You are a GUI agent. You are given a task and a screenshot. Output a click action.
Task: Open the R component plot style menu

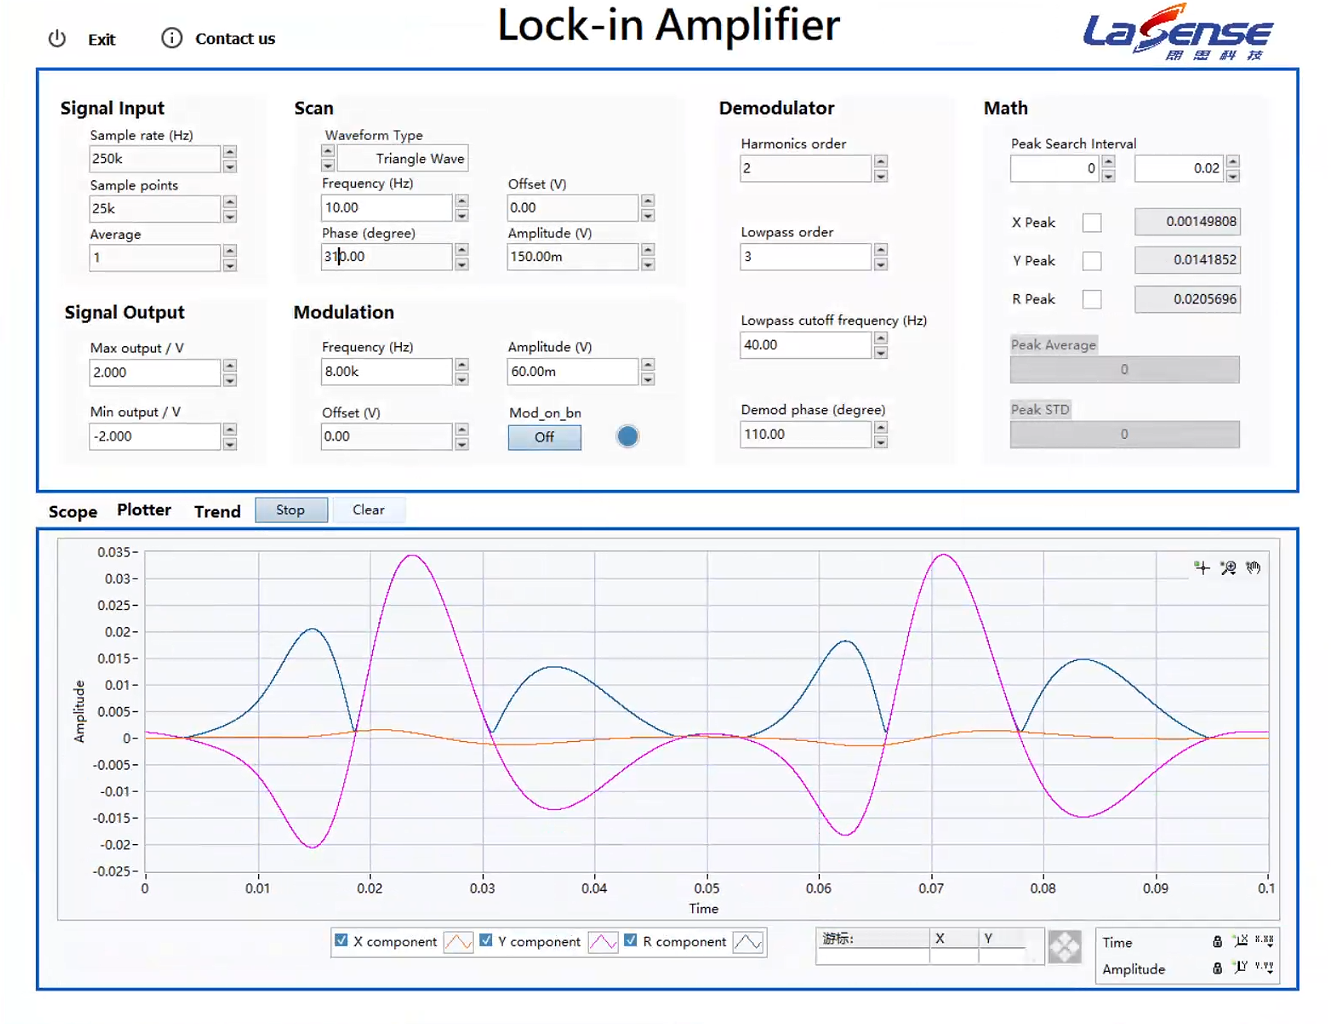(748, 942)
